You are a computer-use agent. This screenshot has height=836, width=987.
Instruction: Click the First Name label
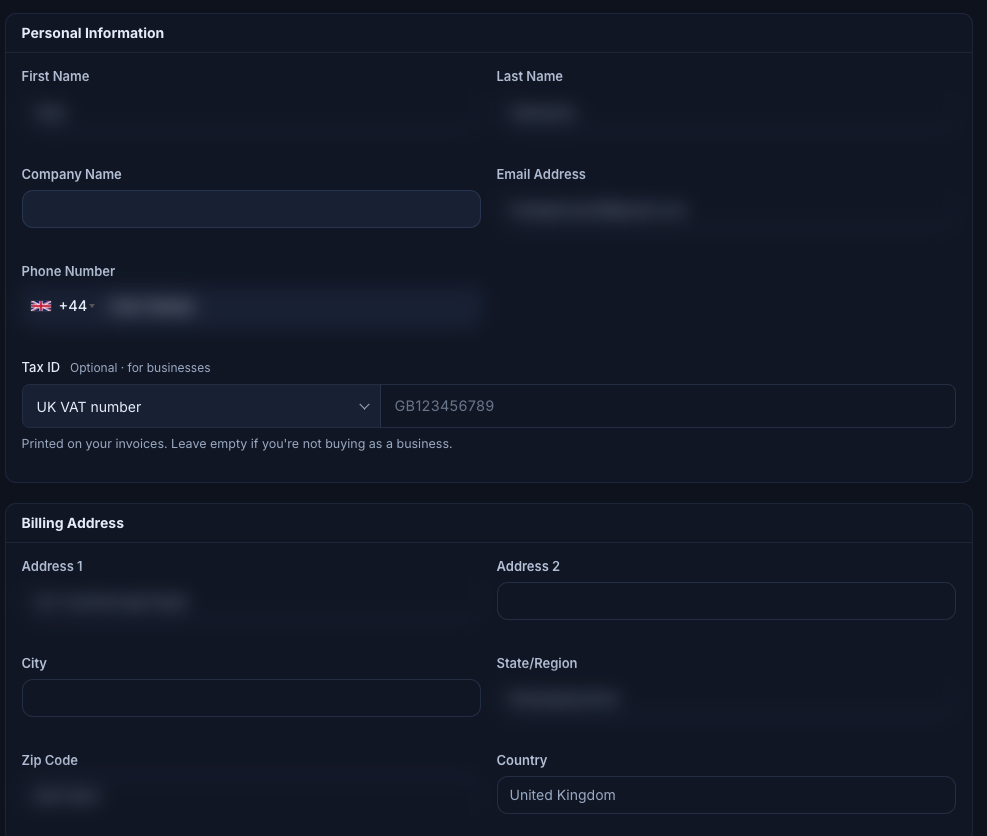[55, 76]
